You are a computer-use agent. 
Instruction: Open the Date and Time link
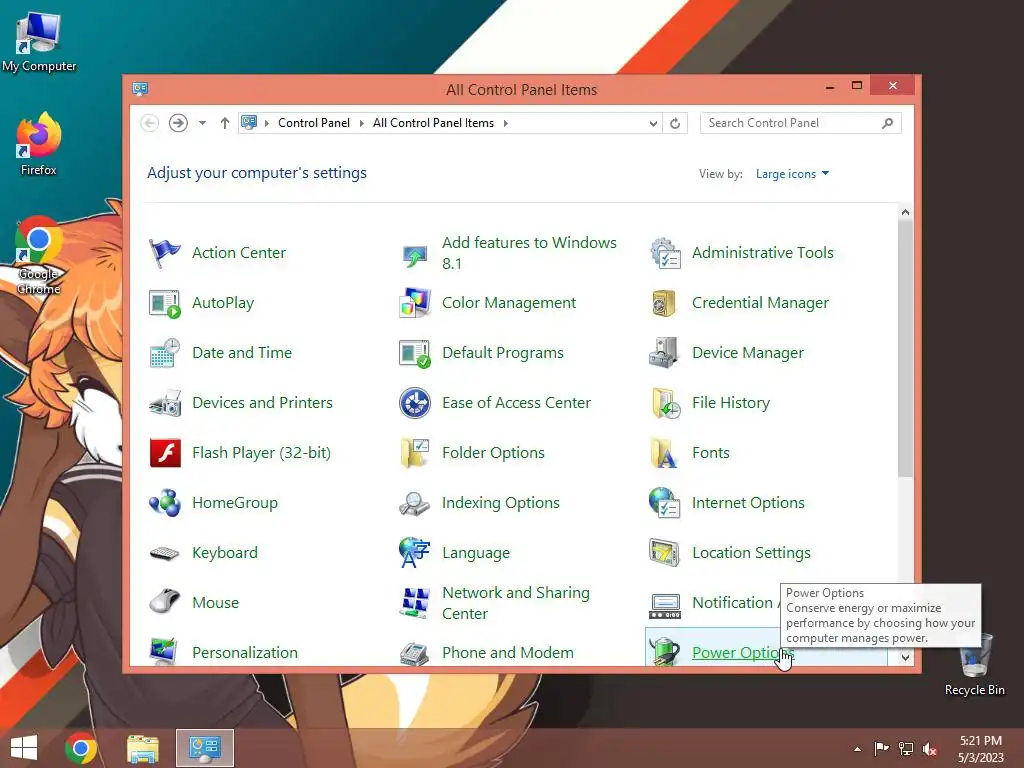pyautogui.click(x=242, y=353)
